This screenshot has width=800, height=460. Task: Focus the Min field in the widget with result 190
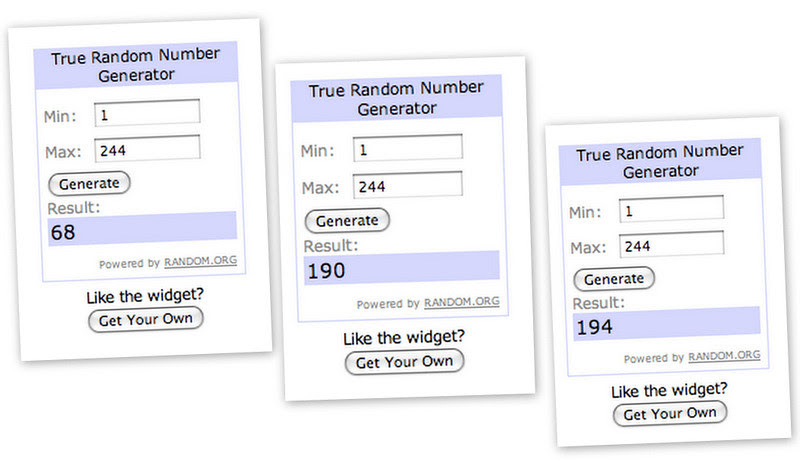click(x=408, y=148)
